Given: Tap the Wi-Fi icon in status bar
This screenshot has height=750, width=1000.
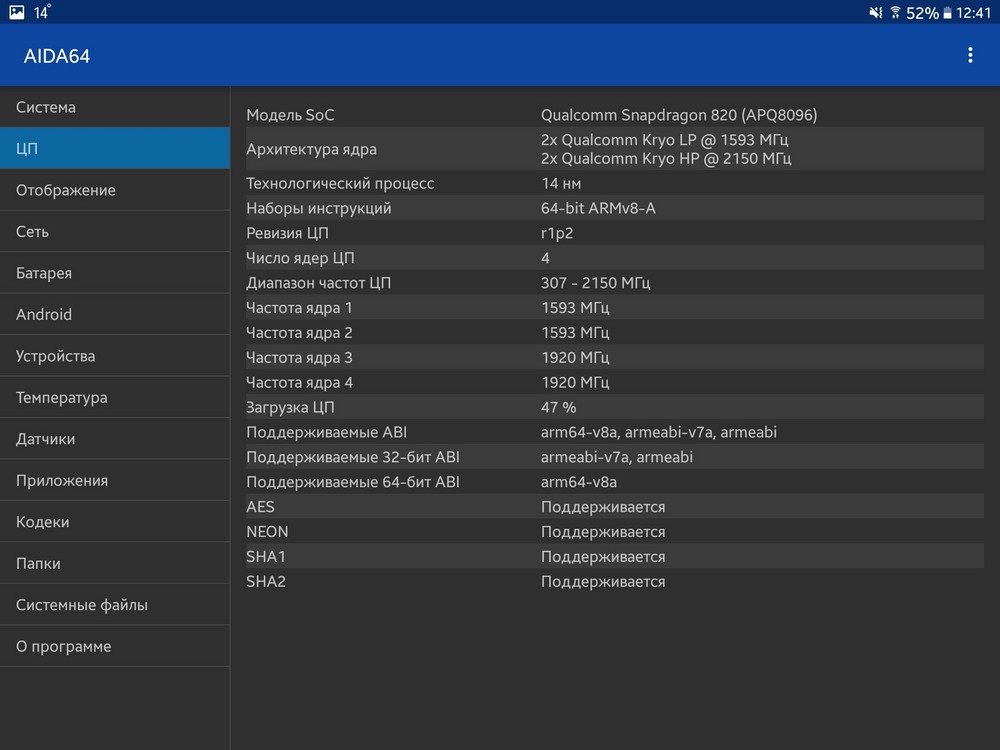Looking at the screenshot, I should 895,12.
